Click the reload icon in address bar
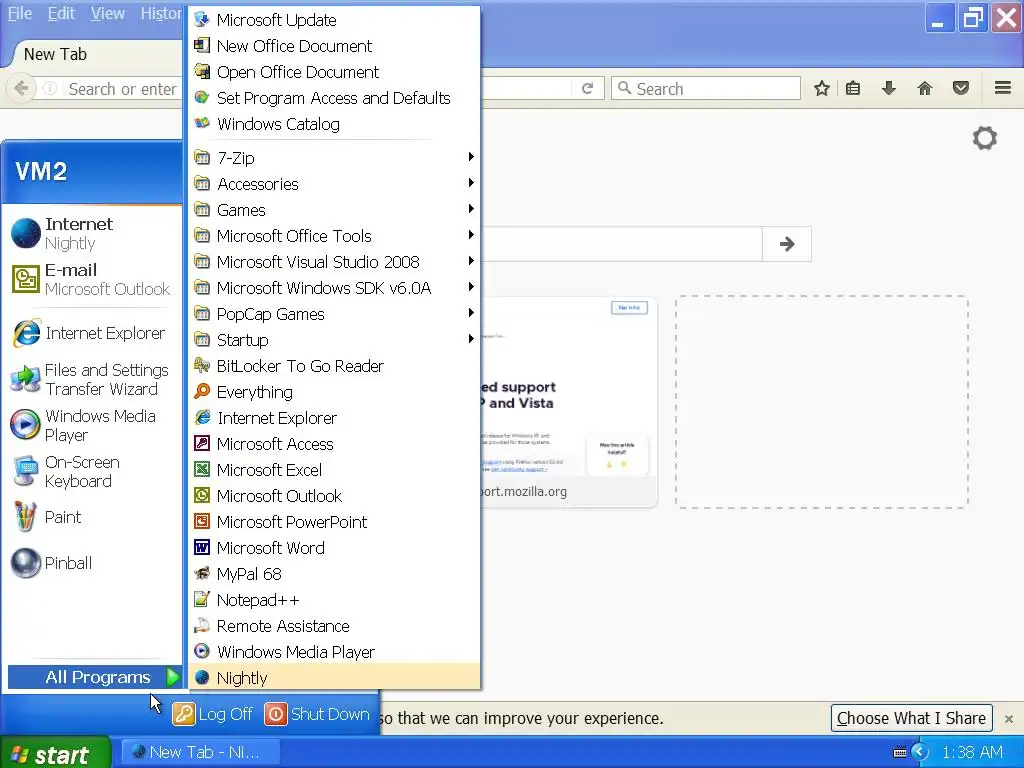The height and width of the screenshot is (768, 1024). pos(587,88)
